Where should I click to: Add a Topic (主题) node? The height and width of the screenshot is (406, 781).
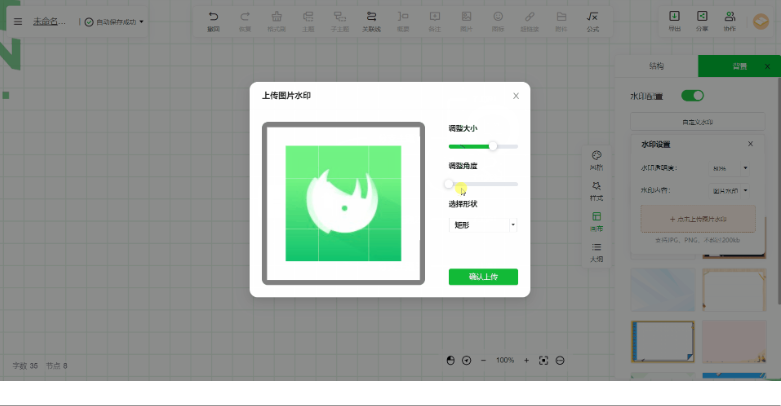tap(308, 22)
